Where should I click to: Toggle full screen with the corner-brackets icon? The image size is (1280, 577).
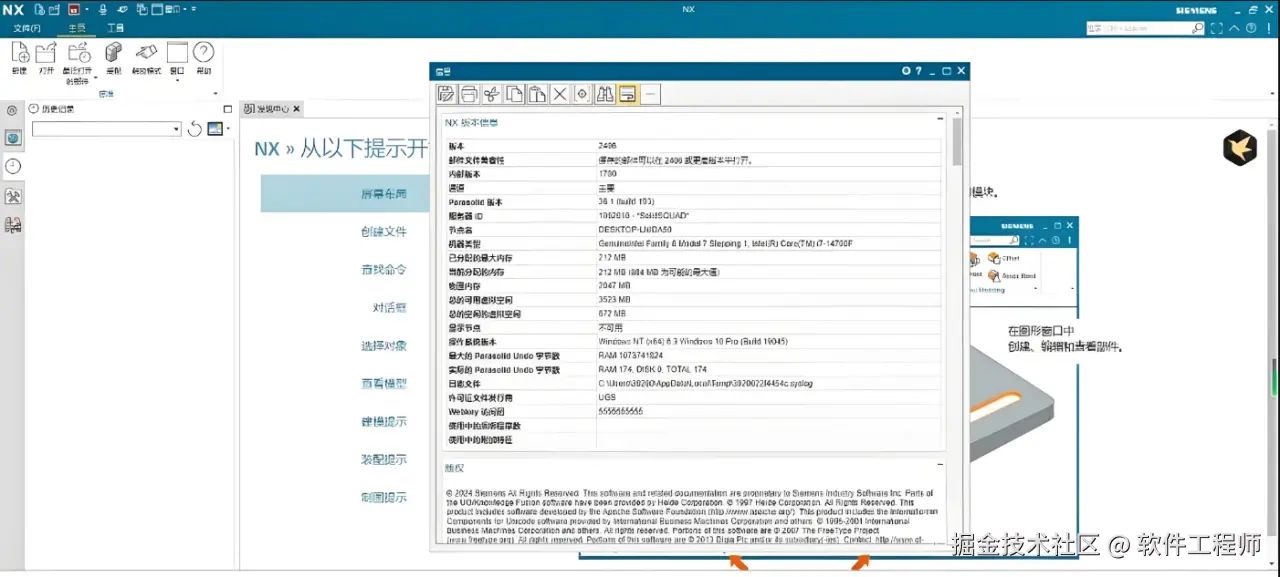pyautogui.click(x=1217, y=29)
